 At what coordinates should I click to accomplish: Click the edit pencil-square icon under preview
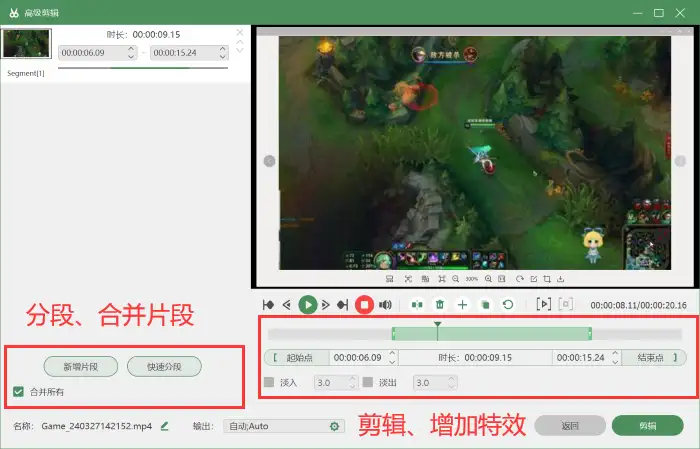pos(533,279)
